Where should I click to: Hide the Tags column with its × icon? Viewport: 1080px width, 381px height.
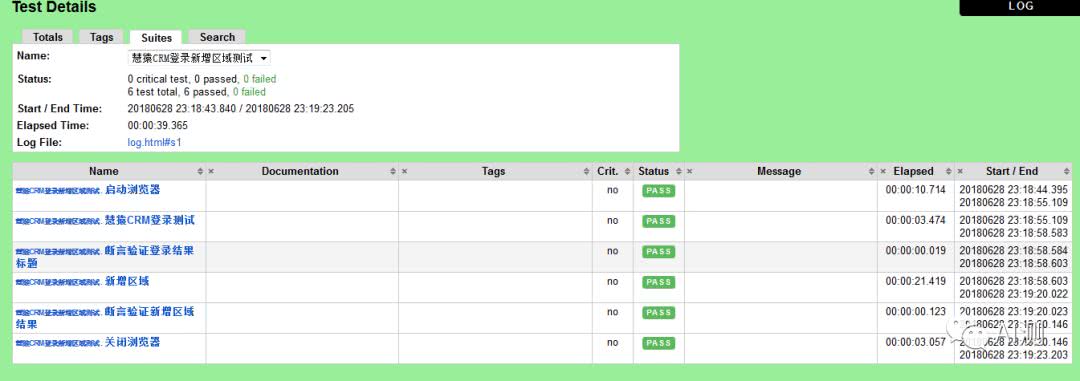coord(404,172)
